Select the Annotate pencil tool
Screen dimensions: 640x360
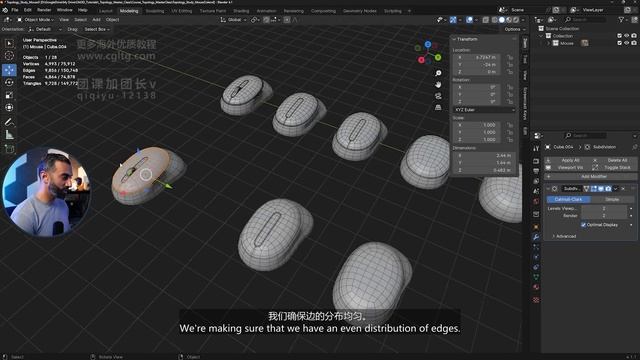point(9,122)
